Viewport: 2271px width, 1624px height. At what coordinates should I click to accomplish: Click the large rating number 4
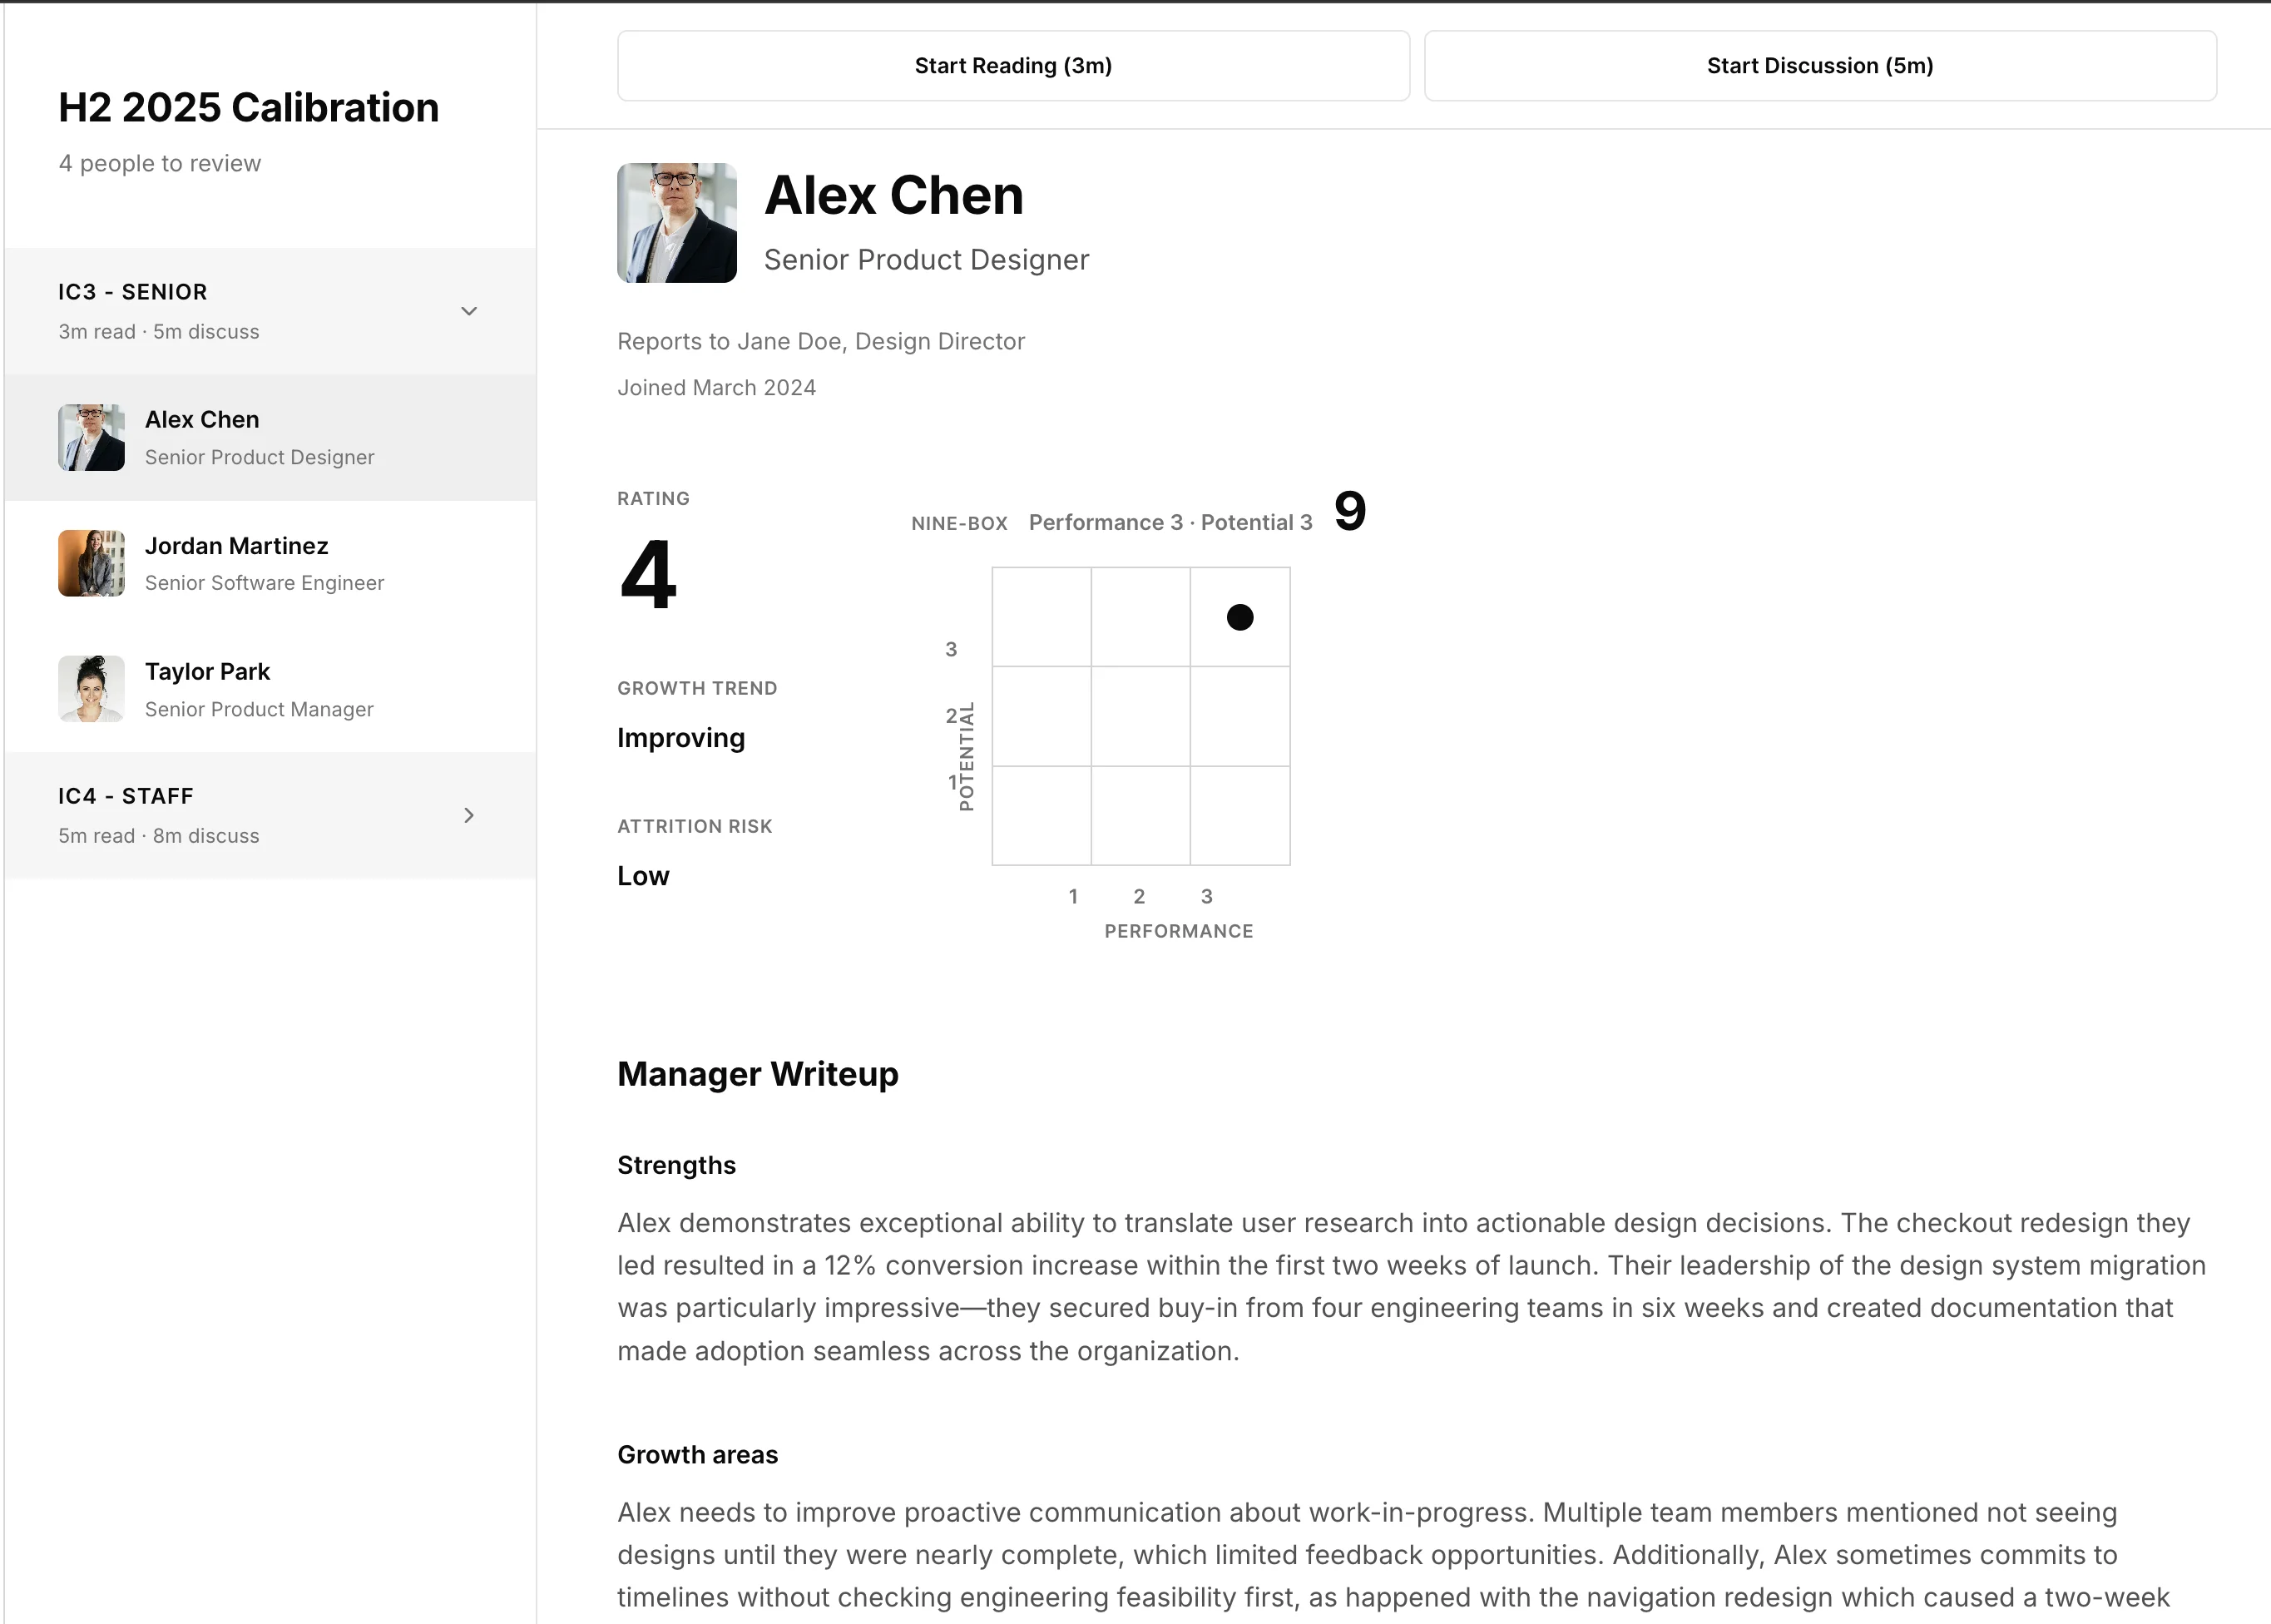[x=648, y=574]
